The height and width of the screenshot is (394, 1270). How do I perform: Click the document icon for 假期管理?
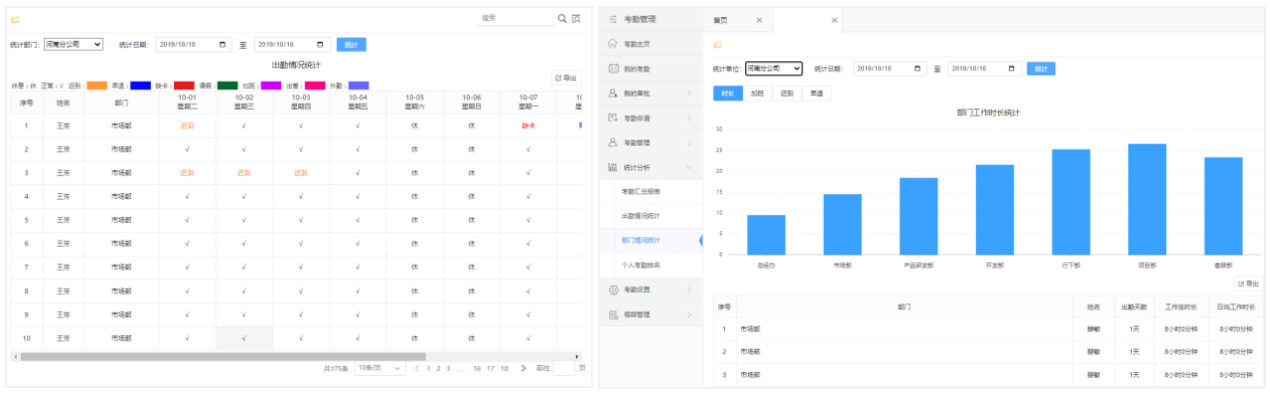613,314
